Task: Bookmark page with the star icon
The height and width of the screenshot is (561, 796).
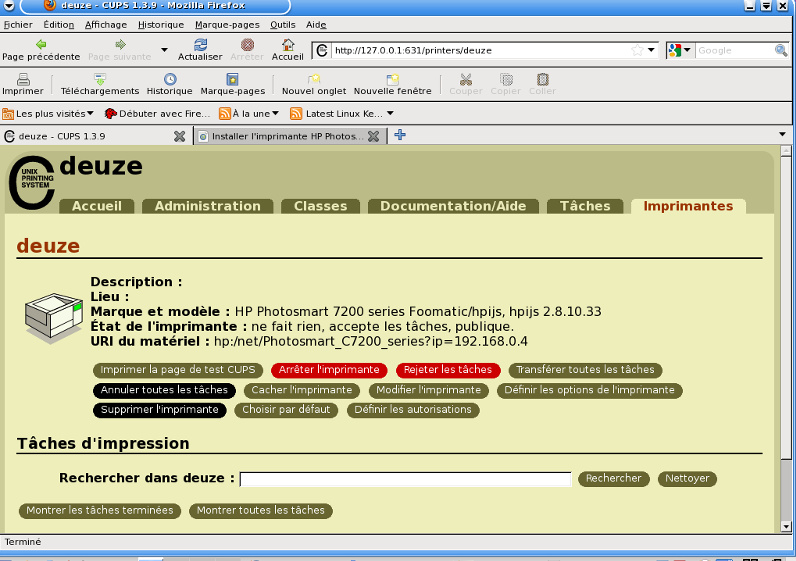Action: pos(637,50)
